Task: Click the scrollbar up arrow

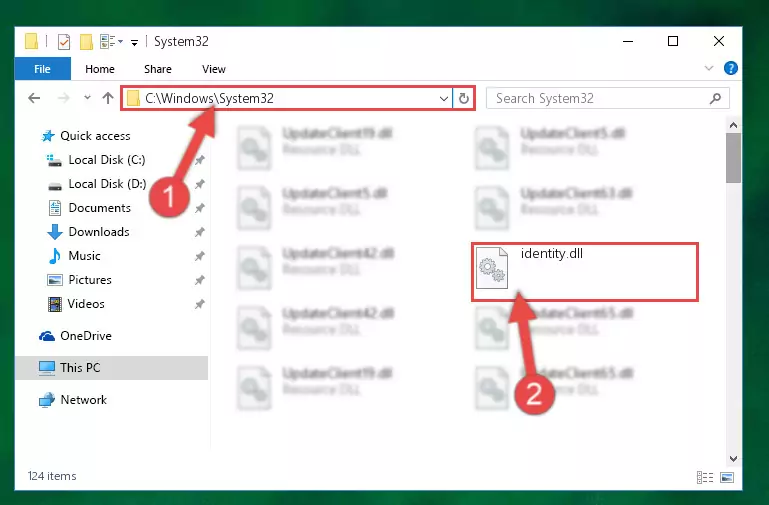Action: [733, 126]
